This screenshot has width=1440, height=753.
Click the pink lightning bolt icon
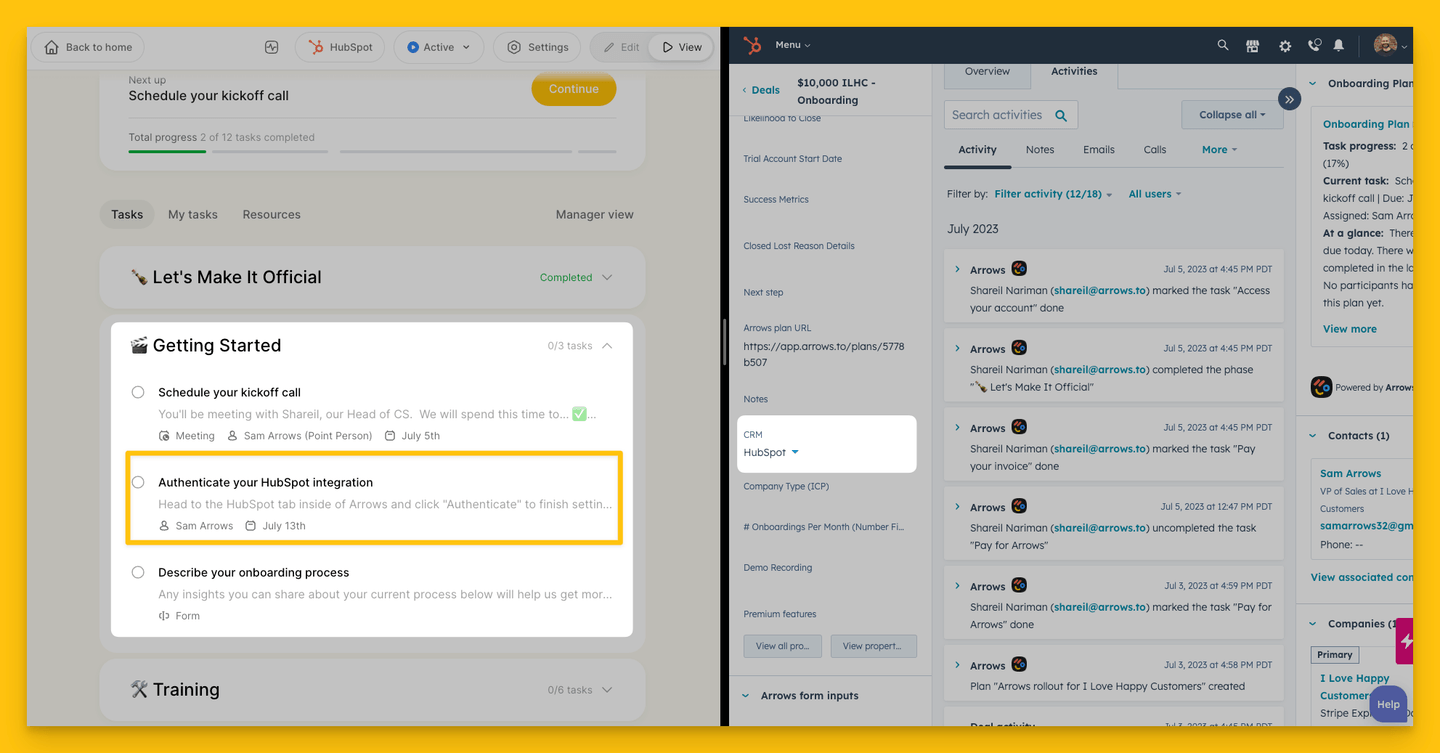1405,641
